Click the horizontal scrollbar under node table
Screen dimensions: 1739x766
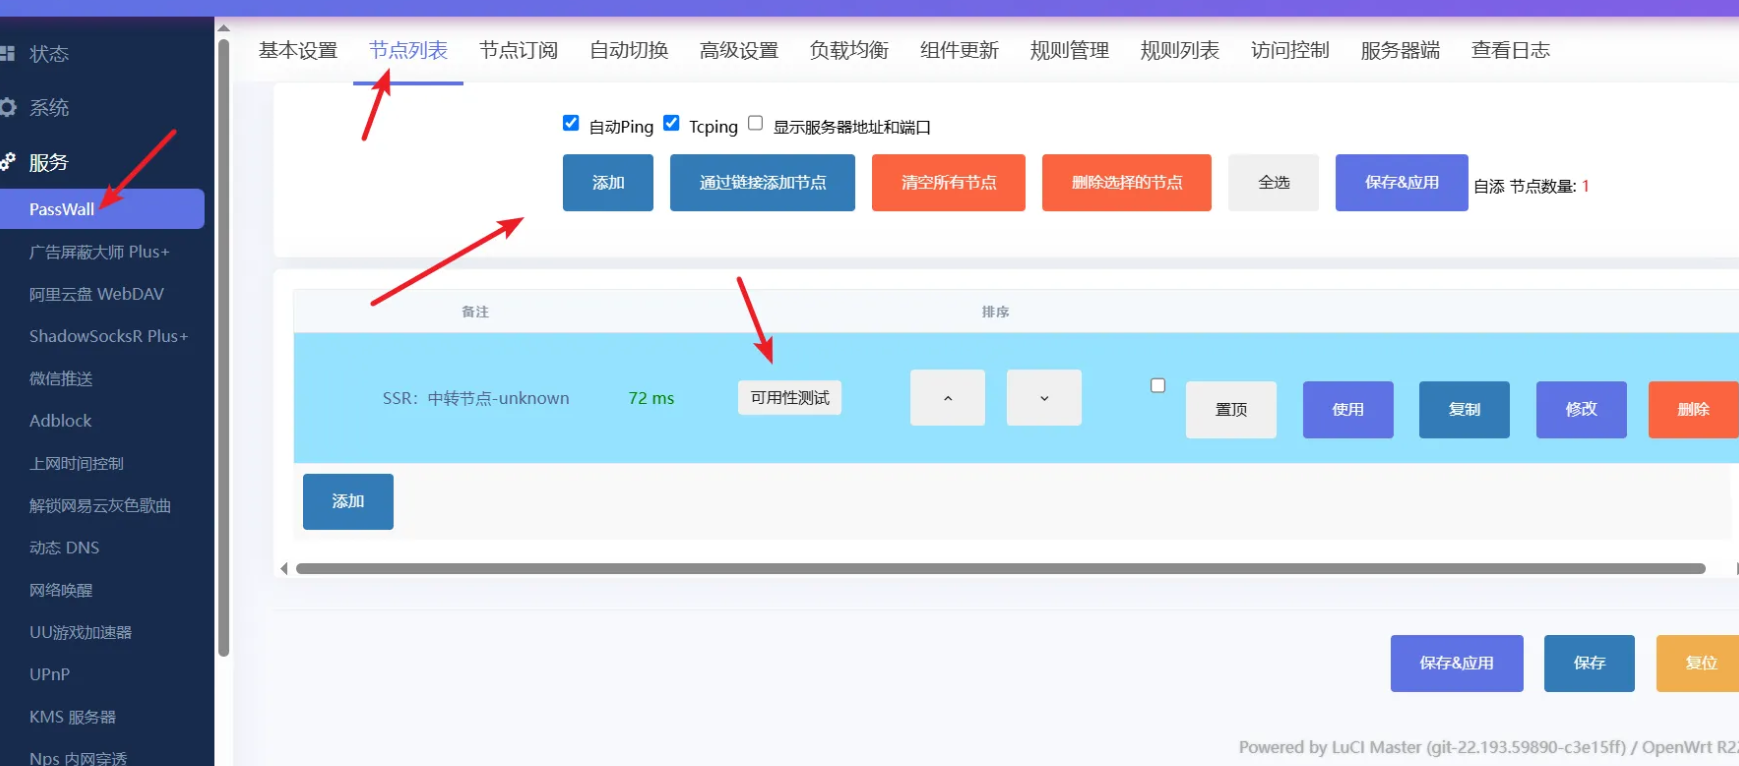[x=1000, y=568]
